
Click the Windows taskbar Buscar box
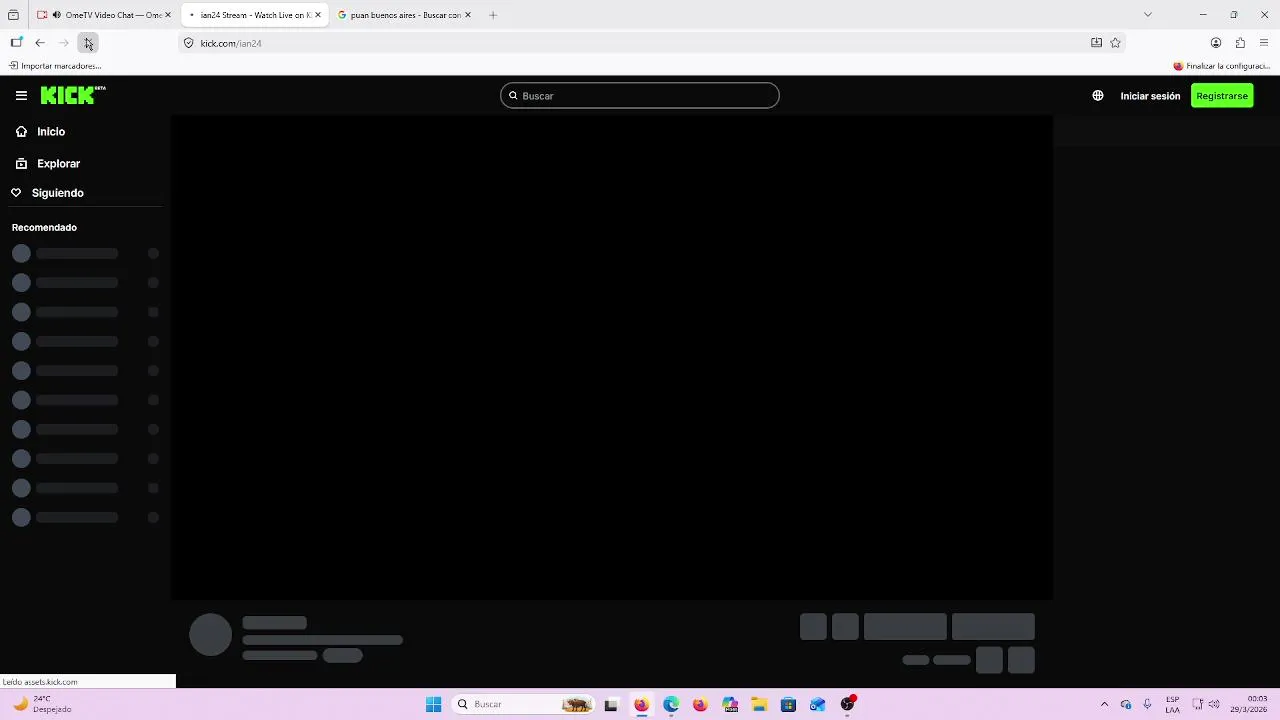[x=522, y=705]
